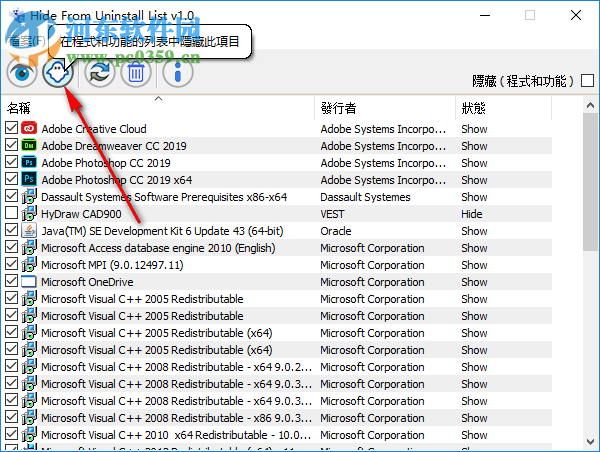
Task: Click the trash can Delete toolbar icon
Action: [x=136, y=72]
